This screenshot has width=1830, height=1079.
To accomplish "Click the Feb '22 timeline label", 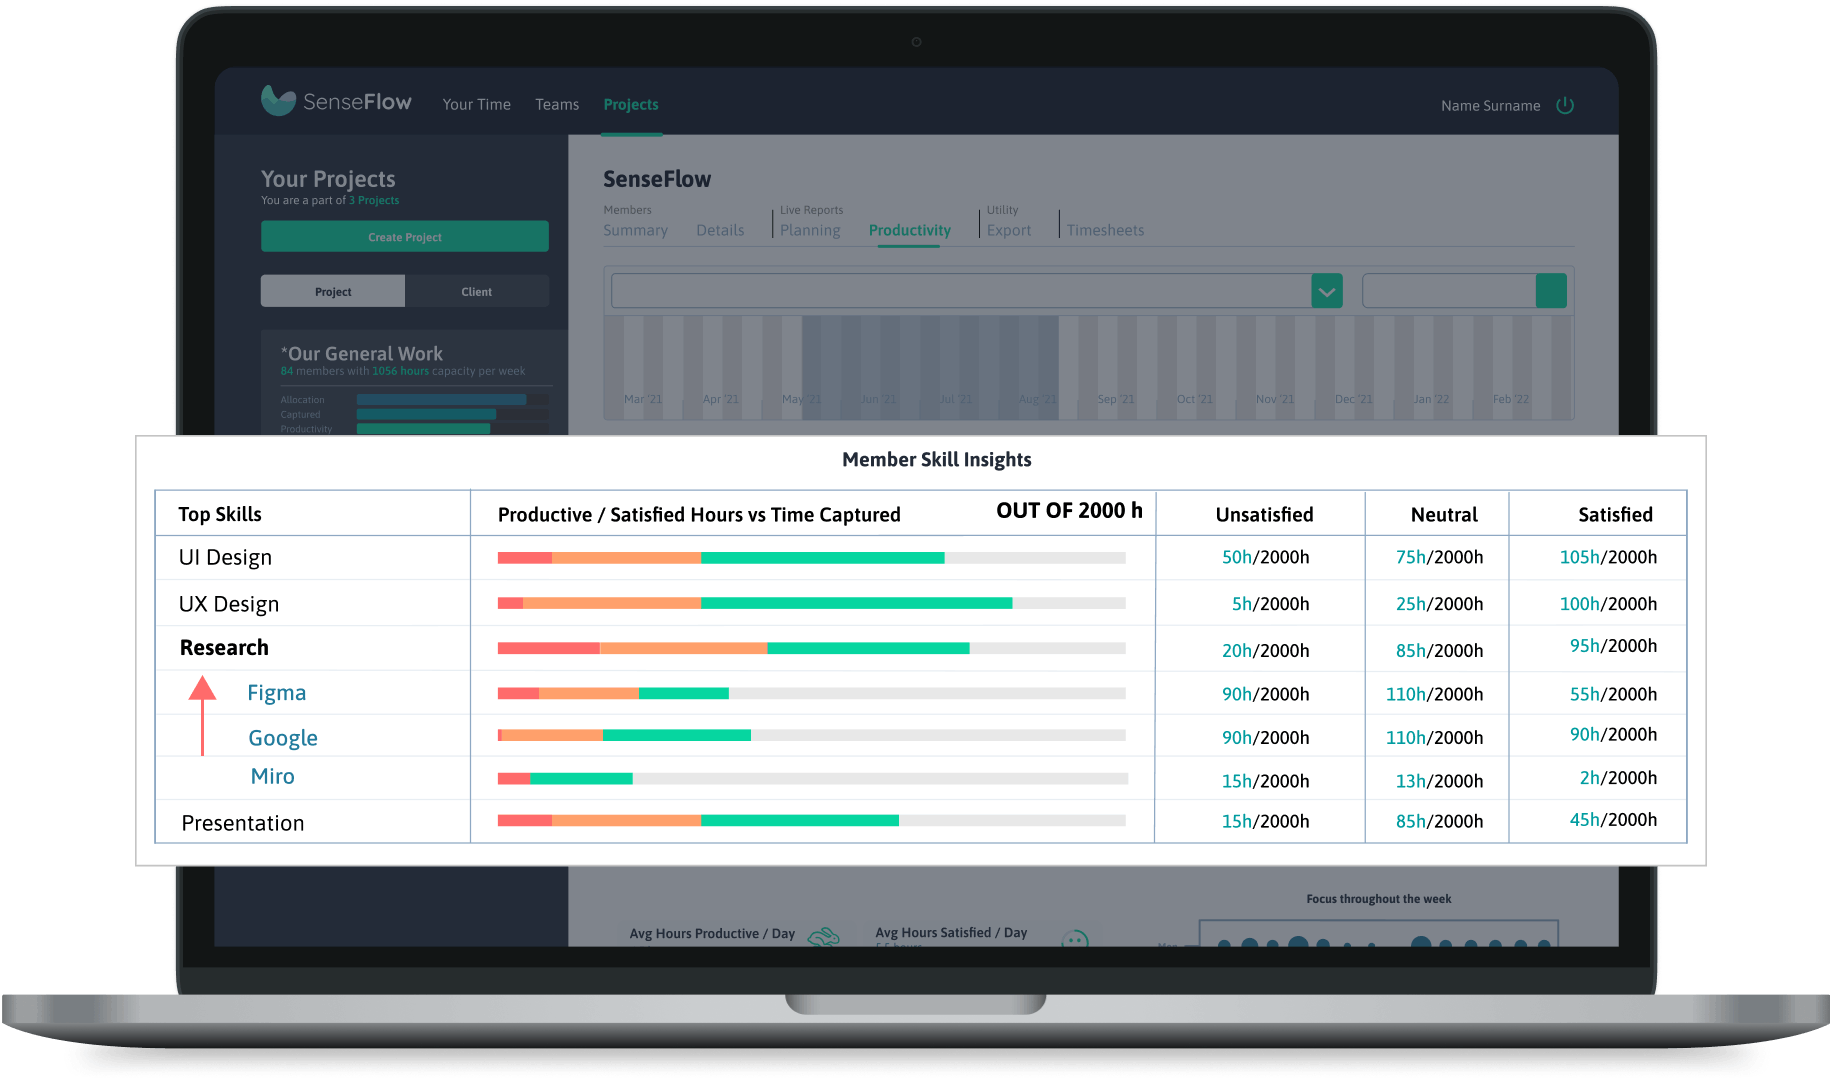I will 1511,399.
